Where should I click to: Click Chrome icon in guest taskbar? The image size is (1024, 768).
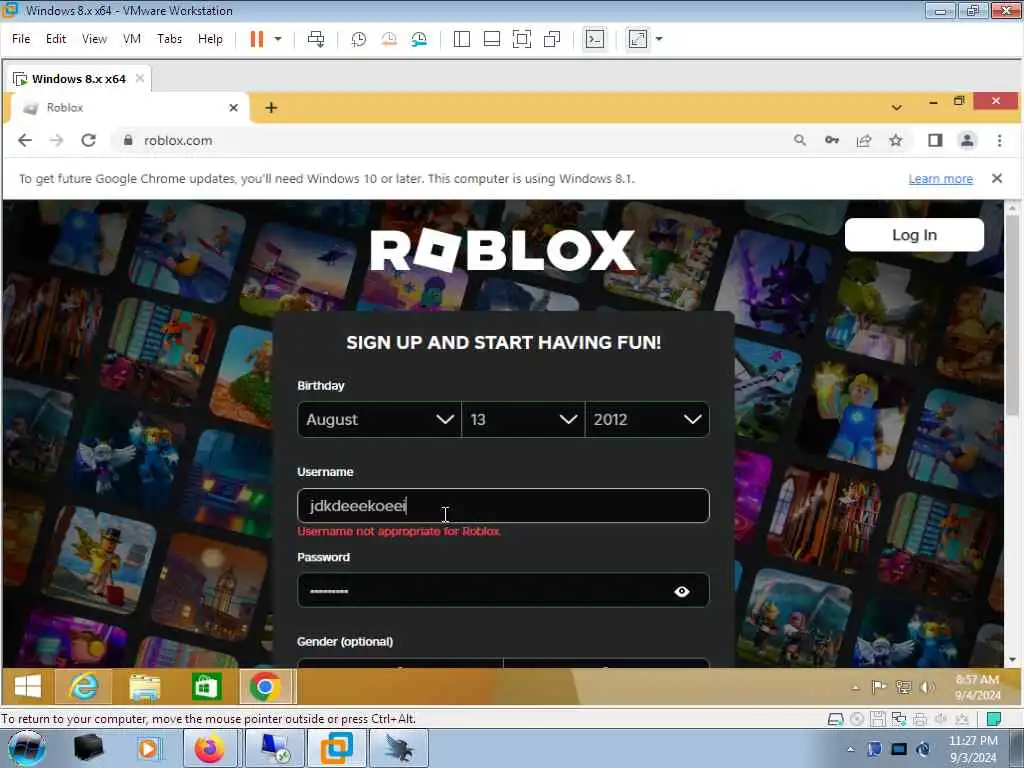pos(265,687)
